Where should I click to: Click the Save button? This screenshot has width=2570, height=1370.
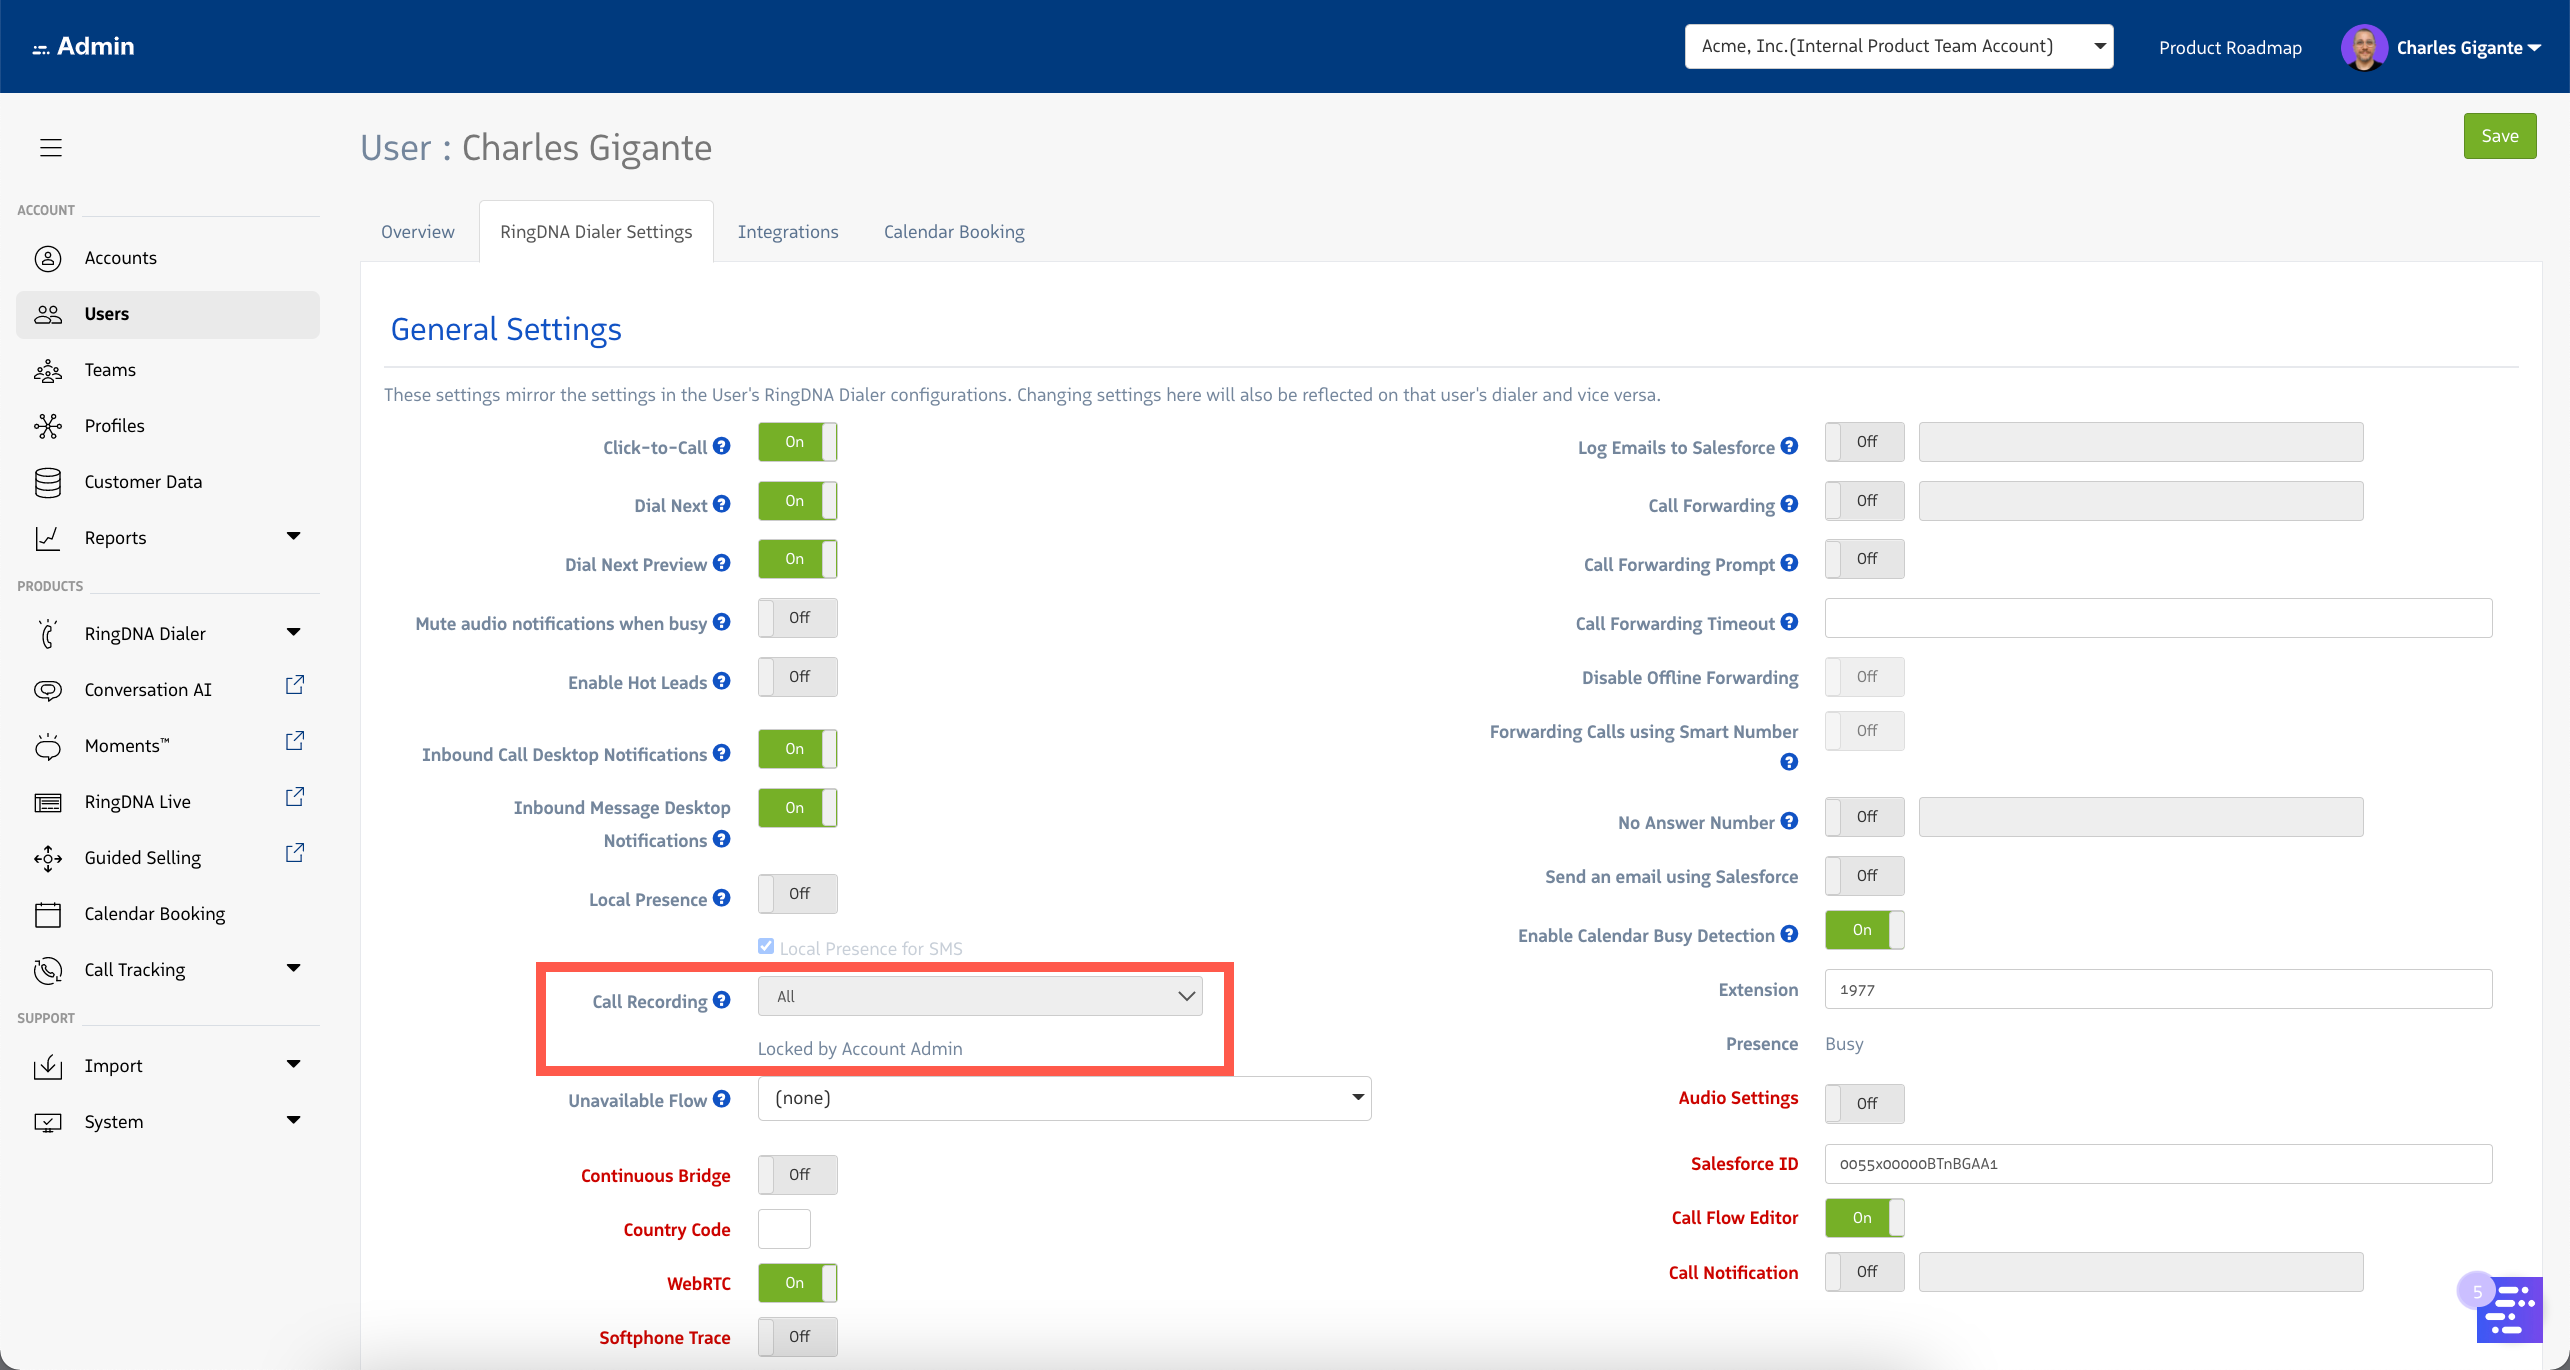point(2499,135)
